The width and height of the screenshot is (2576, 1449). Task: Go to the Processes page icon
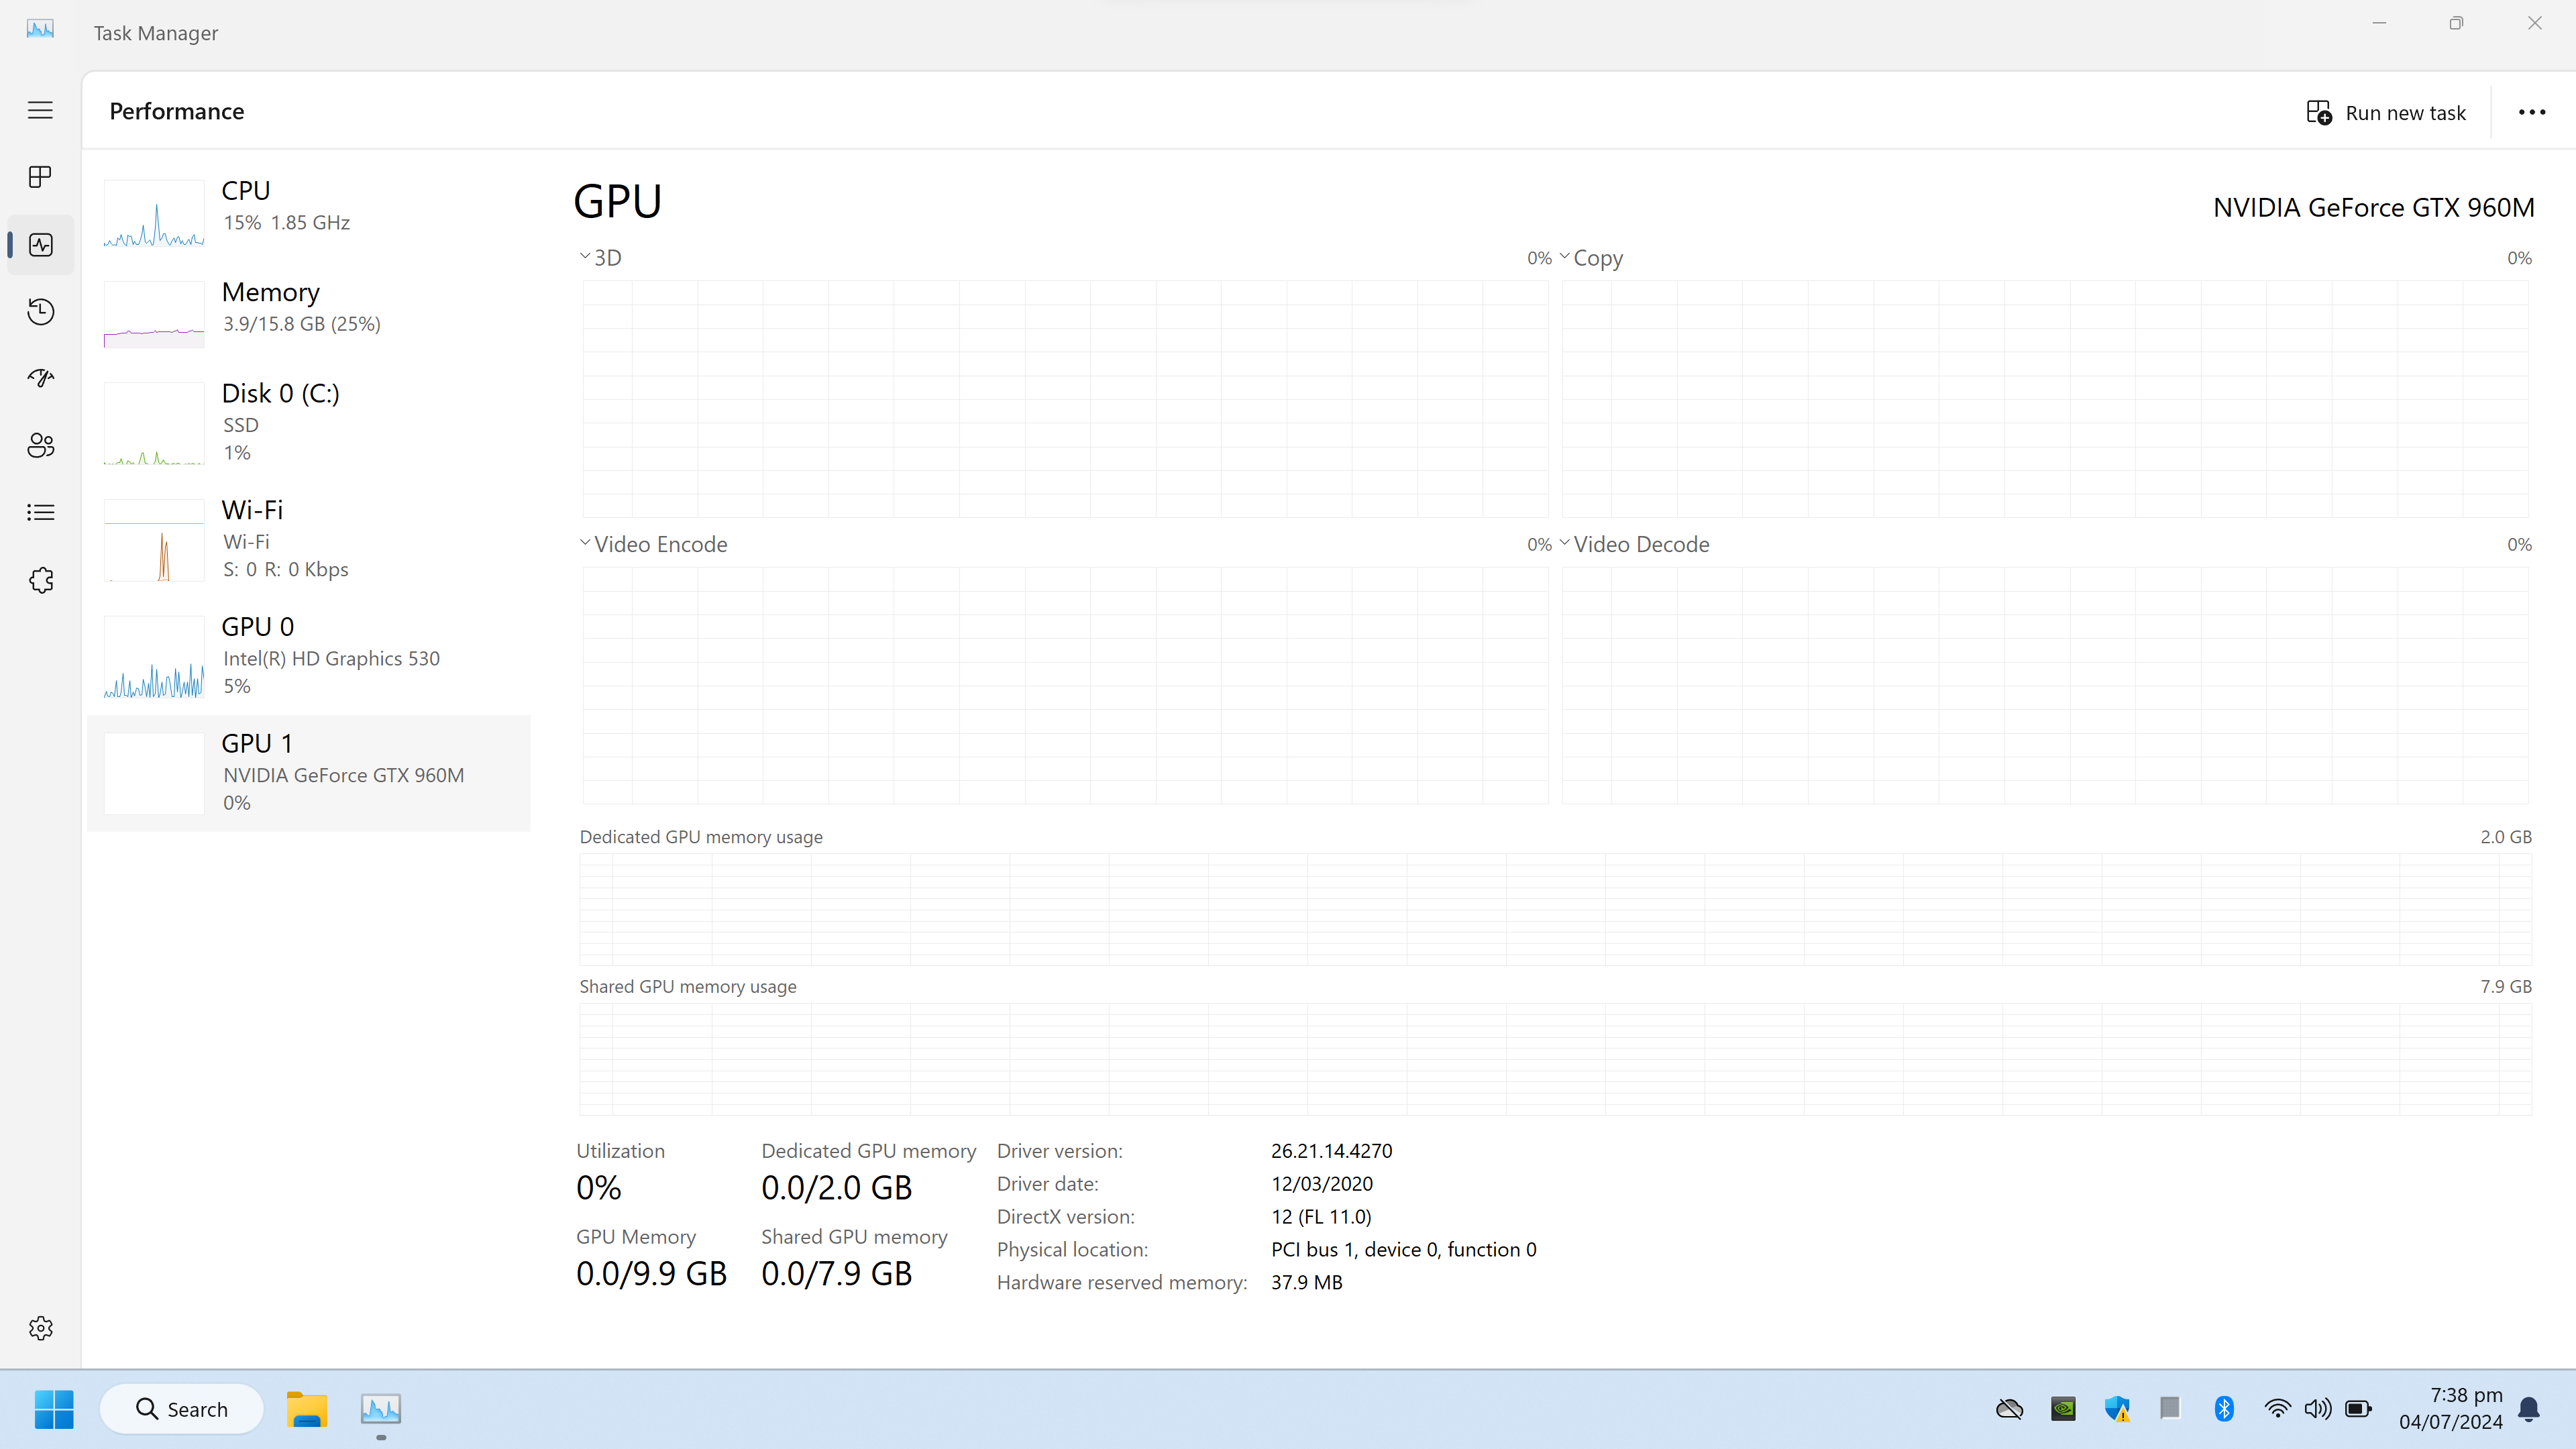[x=40, y=177]
